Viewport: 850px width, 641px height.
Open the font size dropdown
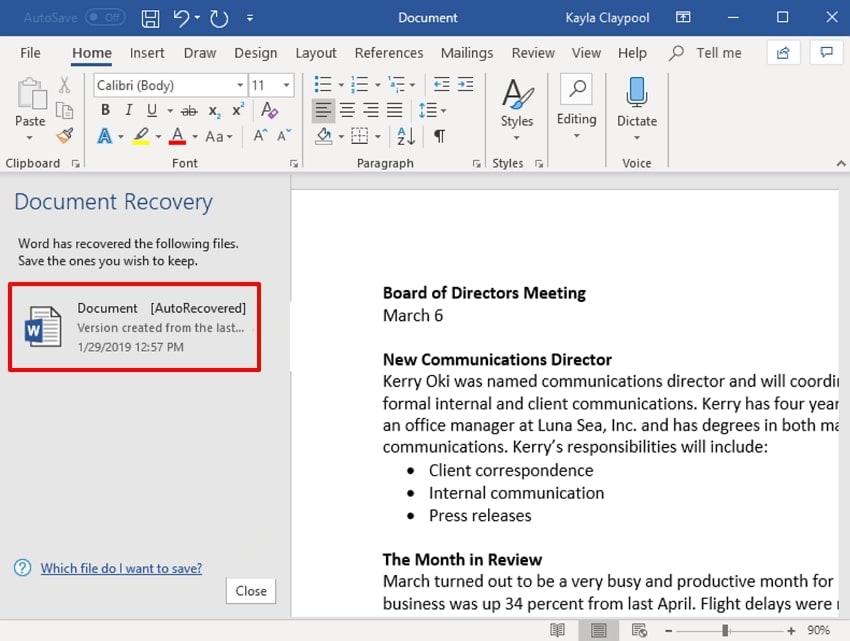pos(286,85)
